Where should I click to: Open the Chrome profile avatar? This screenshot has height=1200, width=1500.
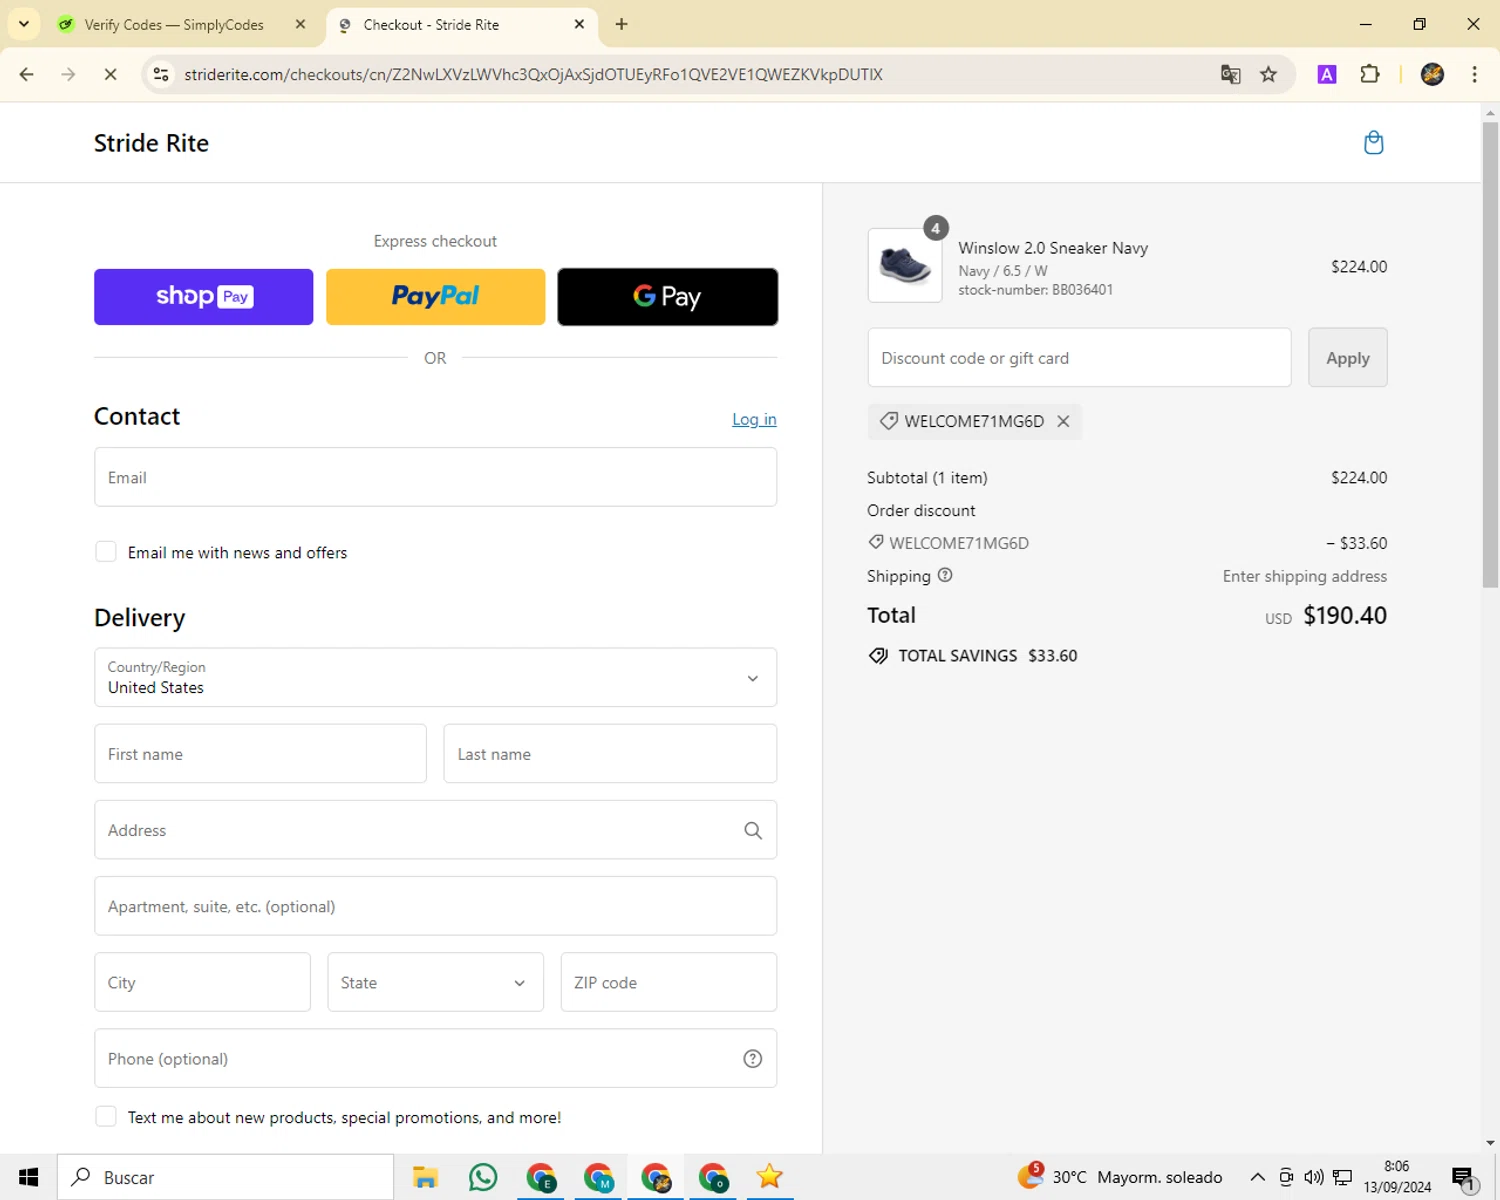(1432, 74)
